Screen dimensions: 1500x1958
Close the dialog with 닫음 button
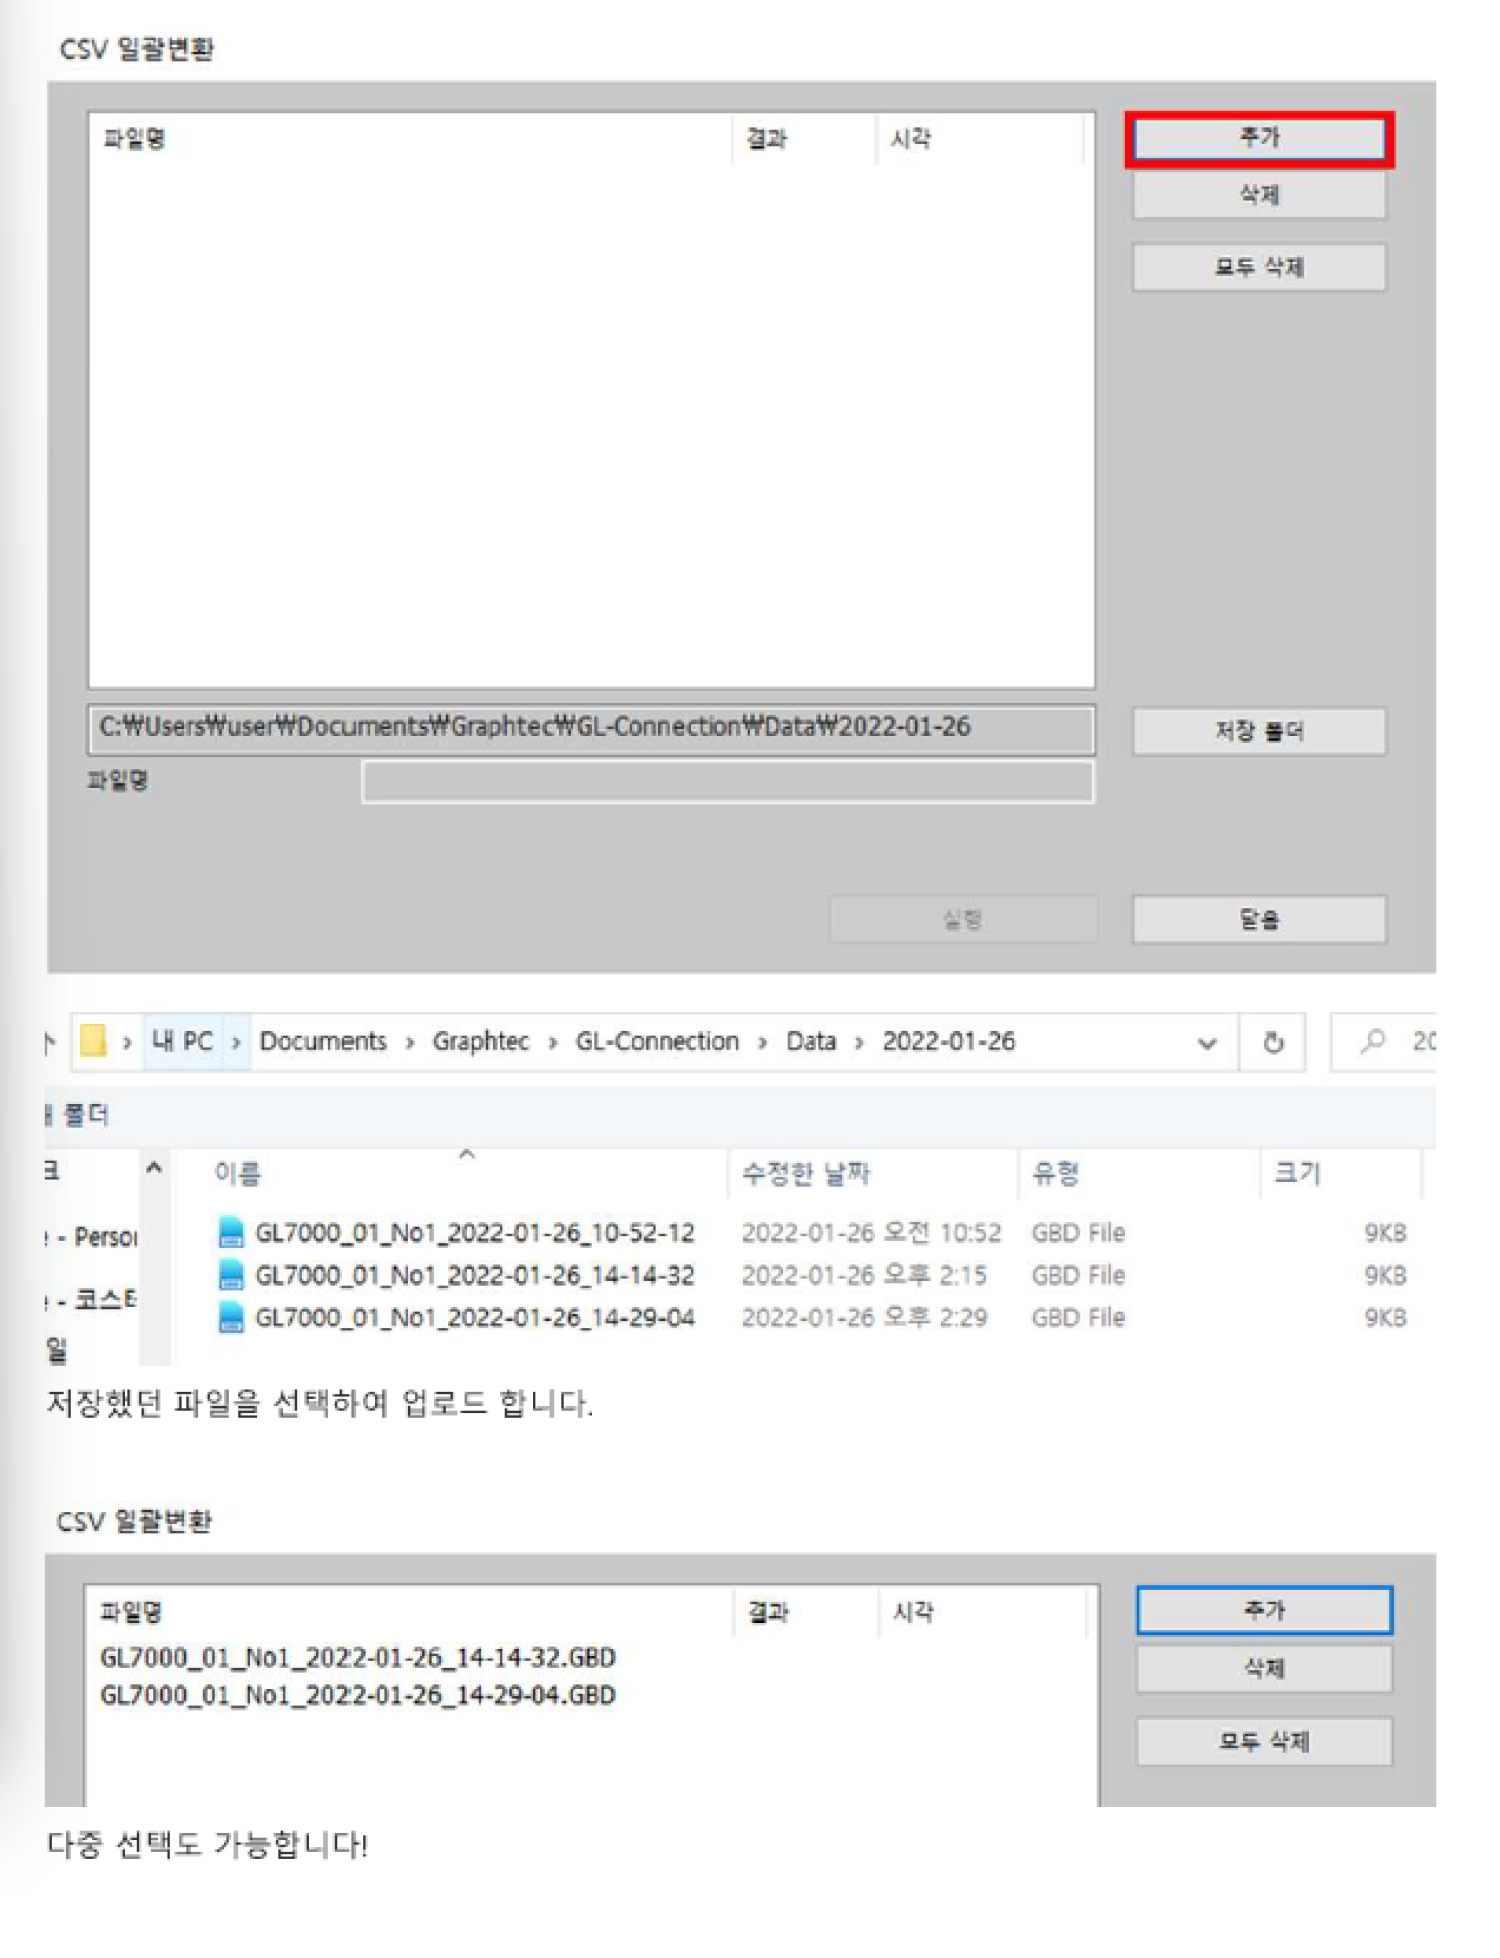(x=1258, y=919)
